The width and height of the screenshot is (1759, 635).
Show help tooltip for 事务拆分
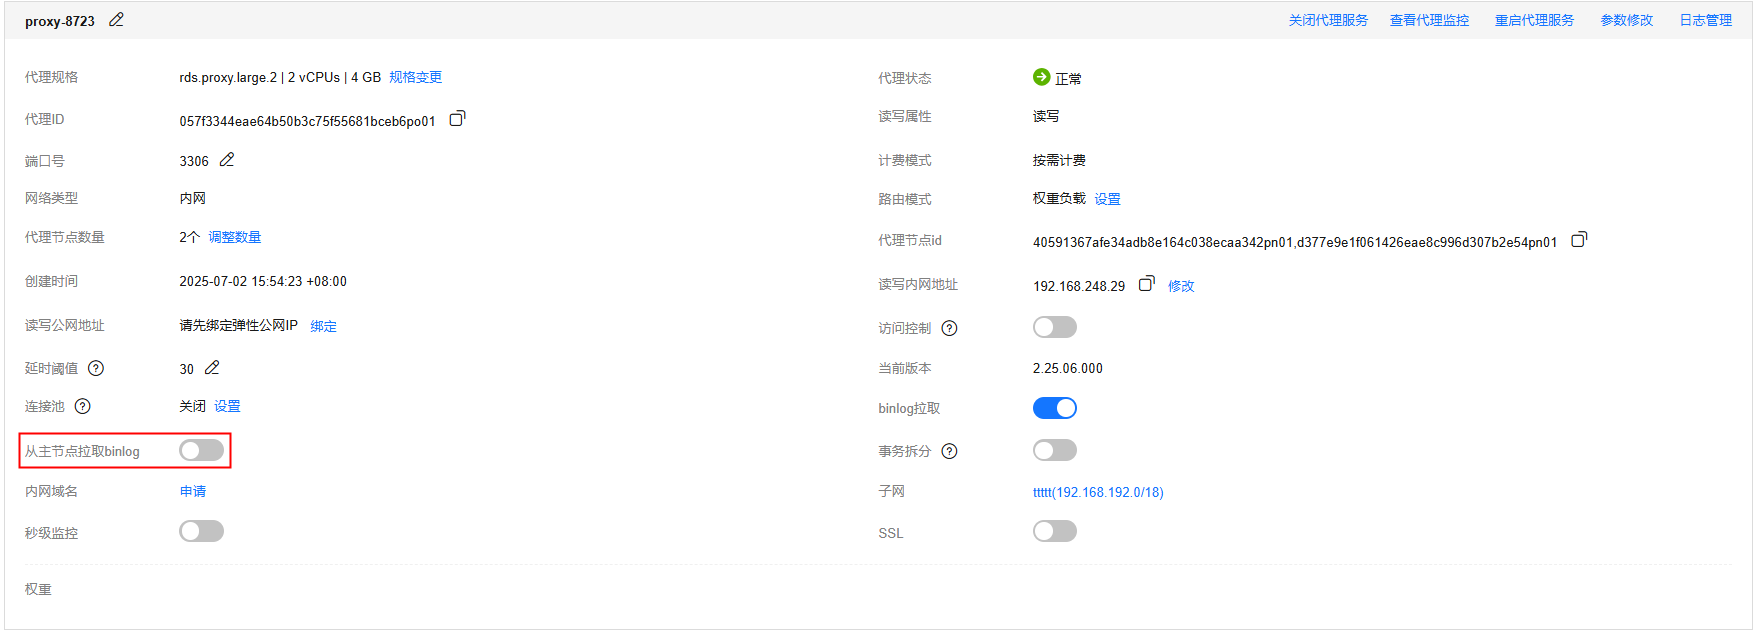click(950, 451)
